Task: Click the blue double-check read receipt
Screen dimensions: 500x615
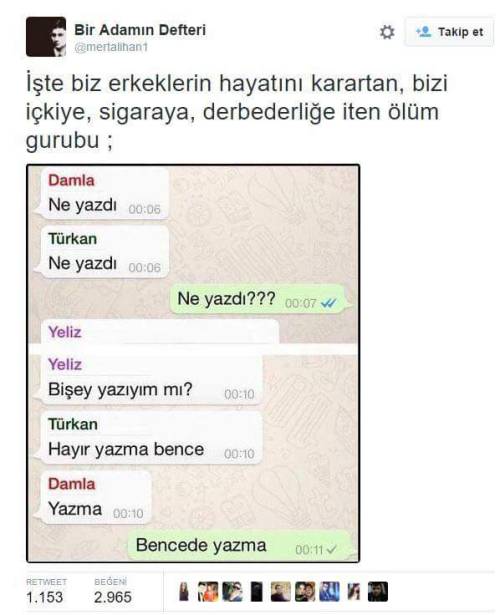Action: (x=328, y=303)
